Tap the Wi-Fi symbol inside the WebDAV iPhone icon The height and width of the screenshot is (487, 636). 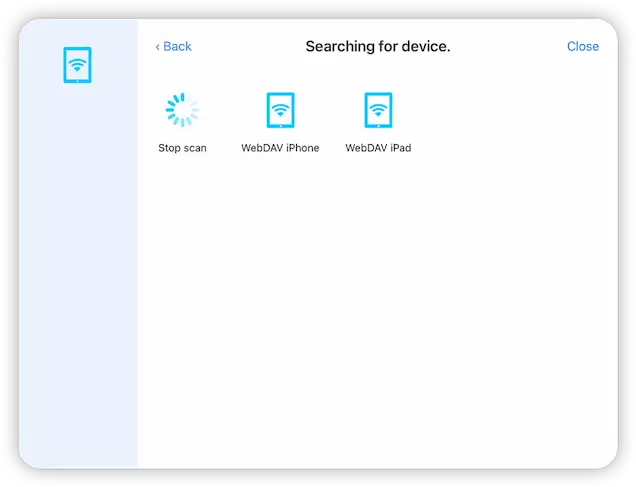tap(280, 108)
